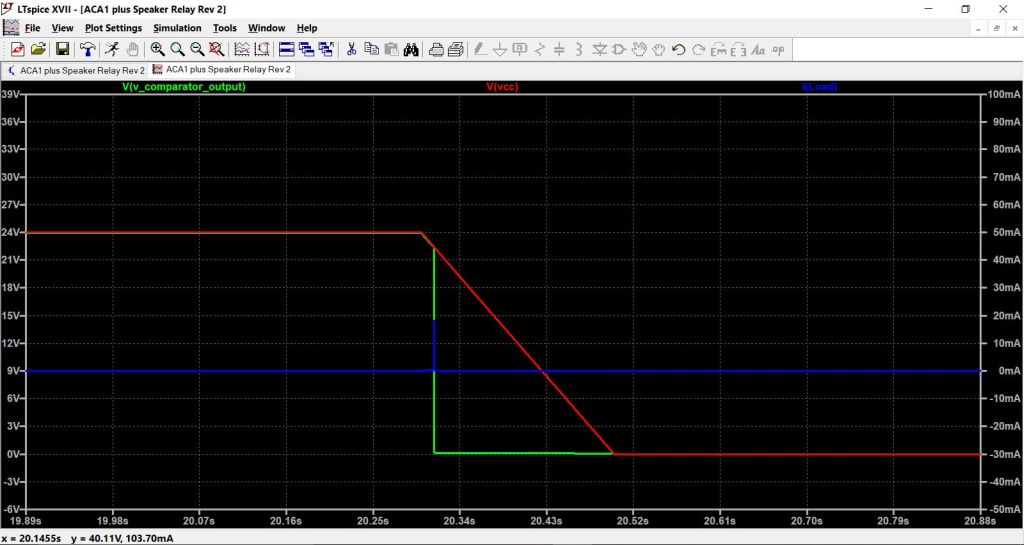Open a file with the folder icon
The width and height of the screenshot is (1024, 545).
pyautogui.click(x=39, y=50)
